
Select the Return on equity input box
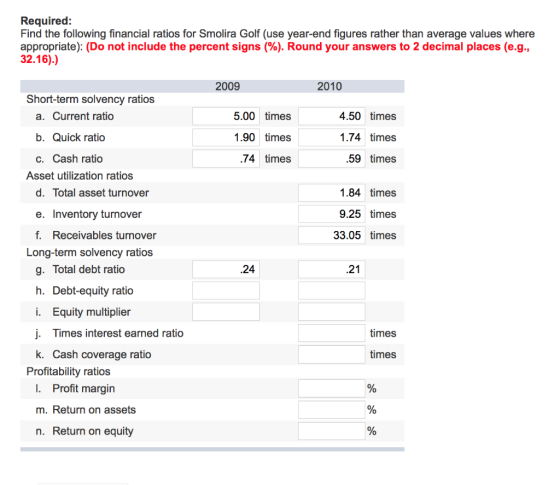tap(332, 431)
